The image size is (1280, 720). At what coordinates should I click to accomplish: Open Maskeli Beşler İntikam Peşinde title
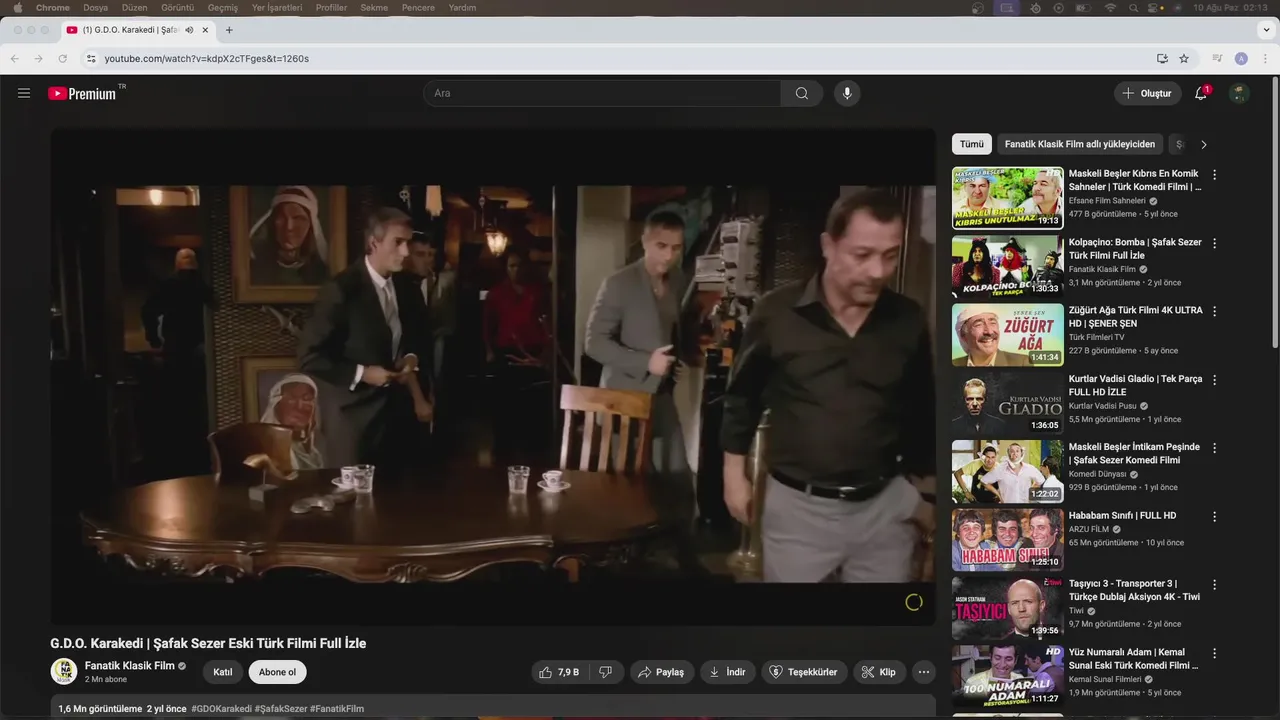point(1134,454)
